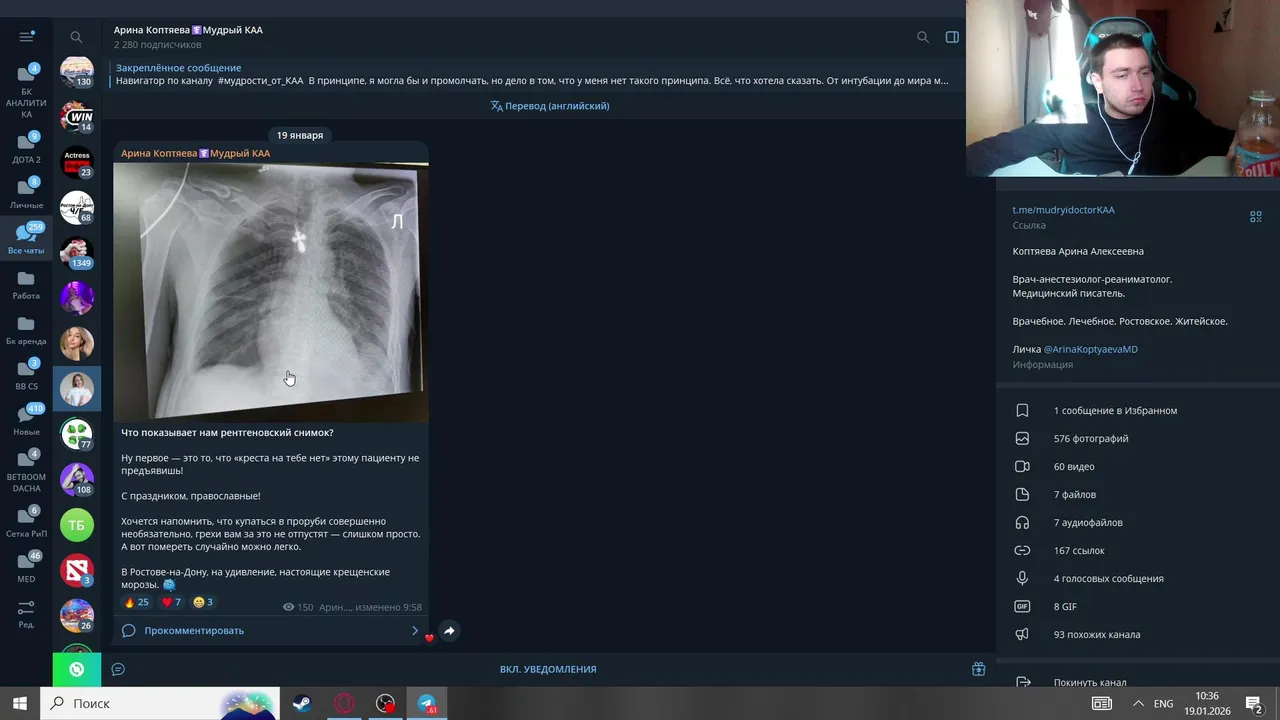
Task: Open the Windows notification center icon
Action: [1254, 703]
